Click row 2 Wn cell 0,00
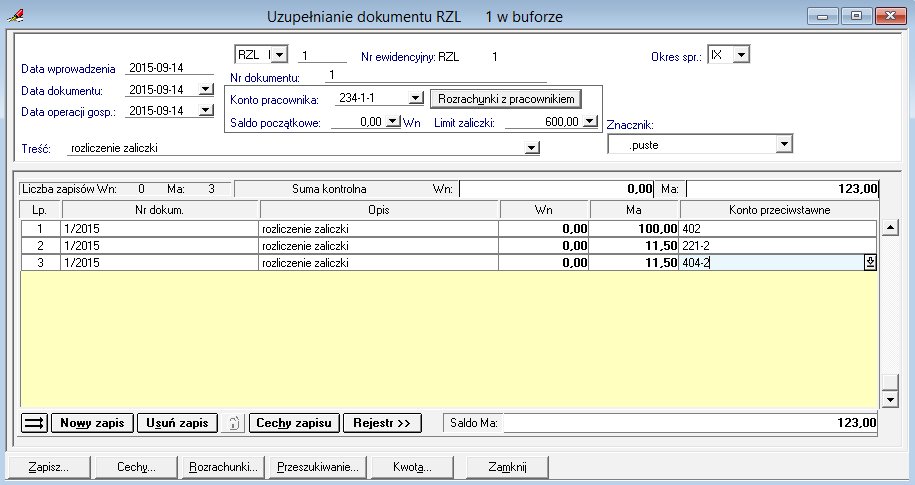915x485 pixels. coord(544,246)
